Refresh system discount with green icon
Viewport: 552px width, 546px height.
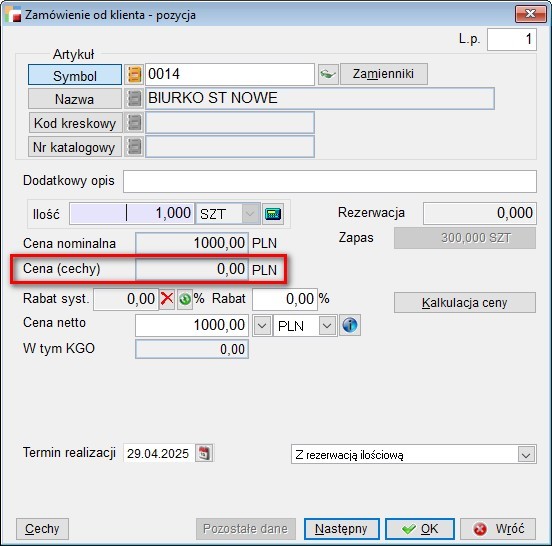(x=185, y=299)
